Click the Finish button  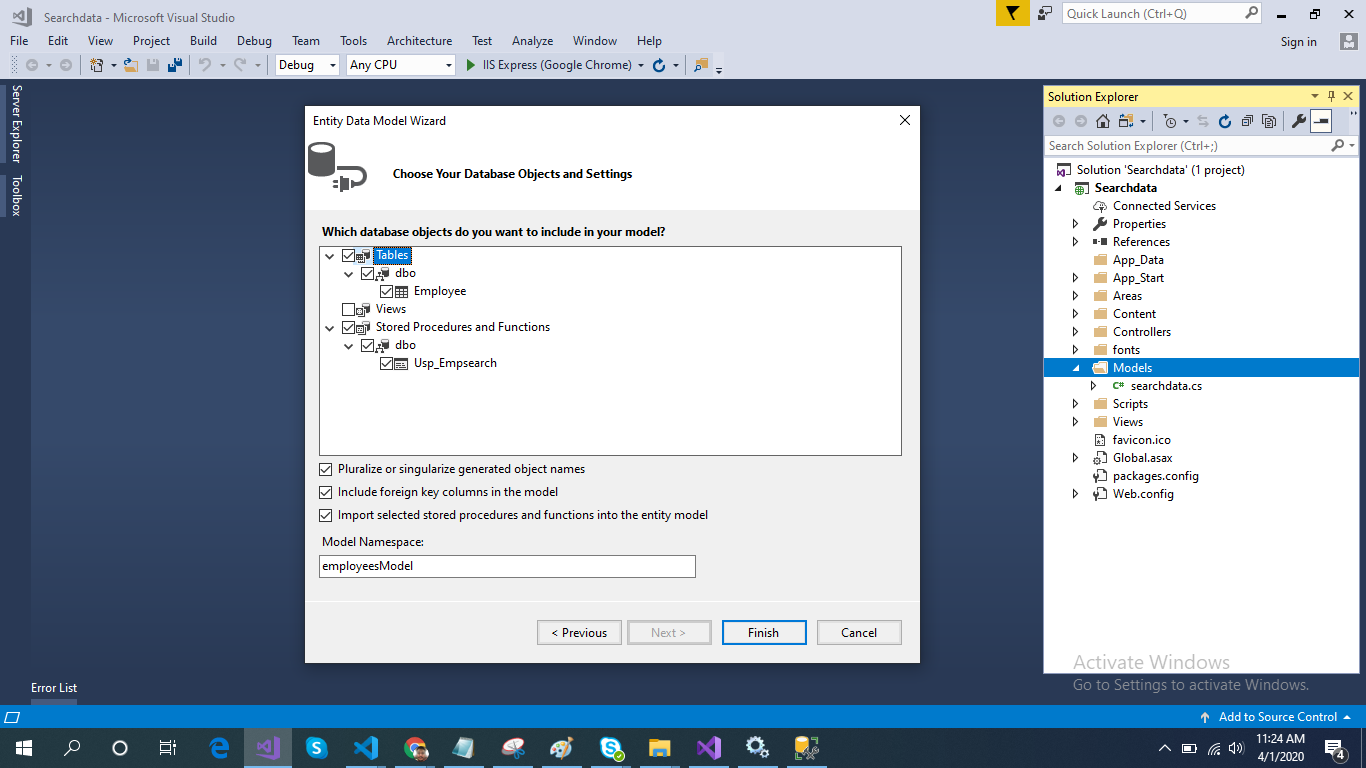tap(763, 633)
